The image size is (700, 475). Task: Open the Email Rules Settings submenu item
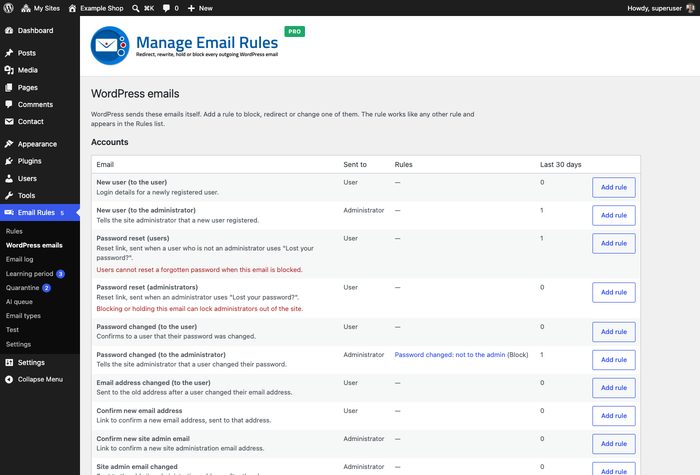tap(18, 344)
